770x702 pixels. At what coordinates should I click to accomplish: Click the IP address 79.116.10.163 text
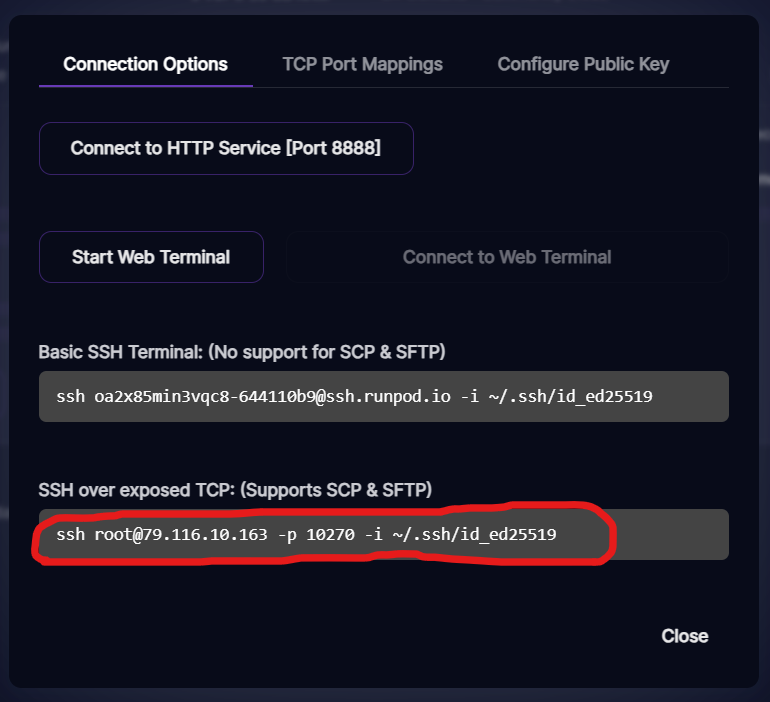coord(205,534)
